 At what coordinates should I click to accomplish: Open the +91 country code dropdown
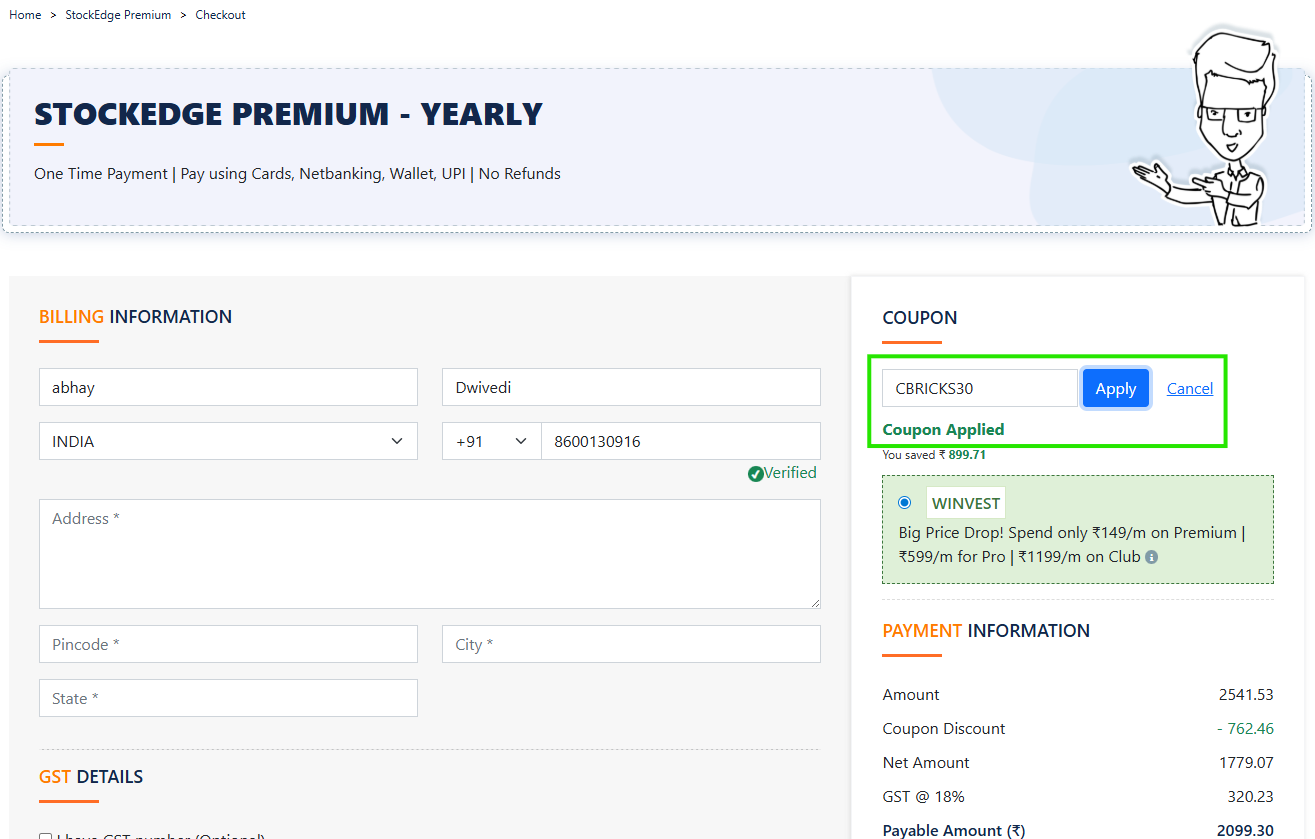pos(491,441)
